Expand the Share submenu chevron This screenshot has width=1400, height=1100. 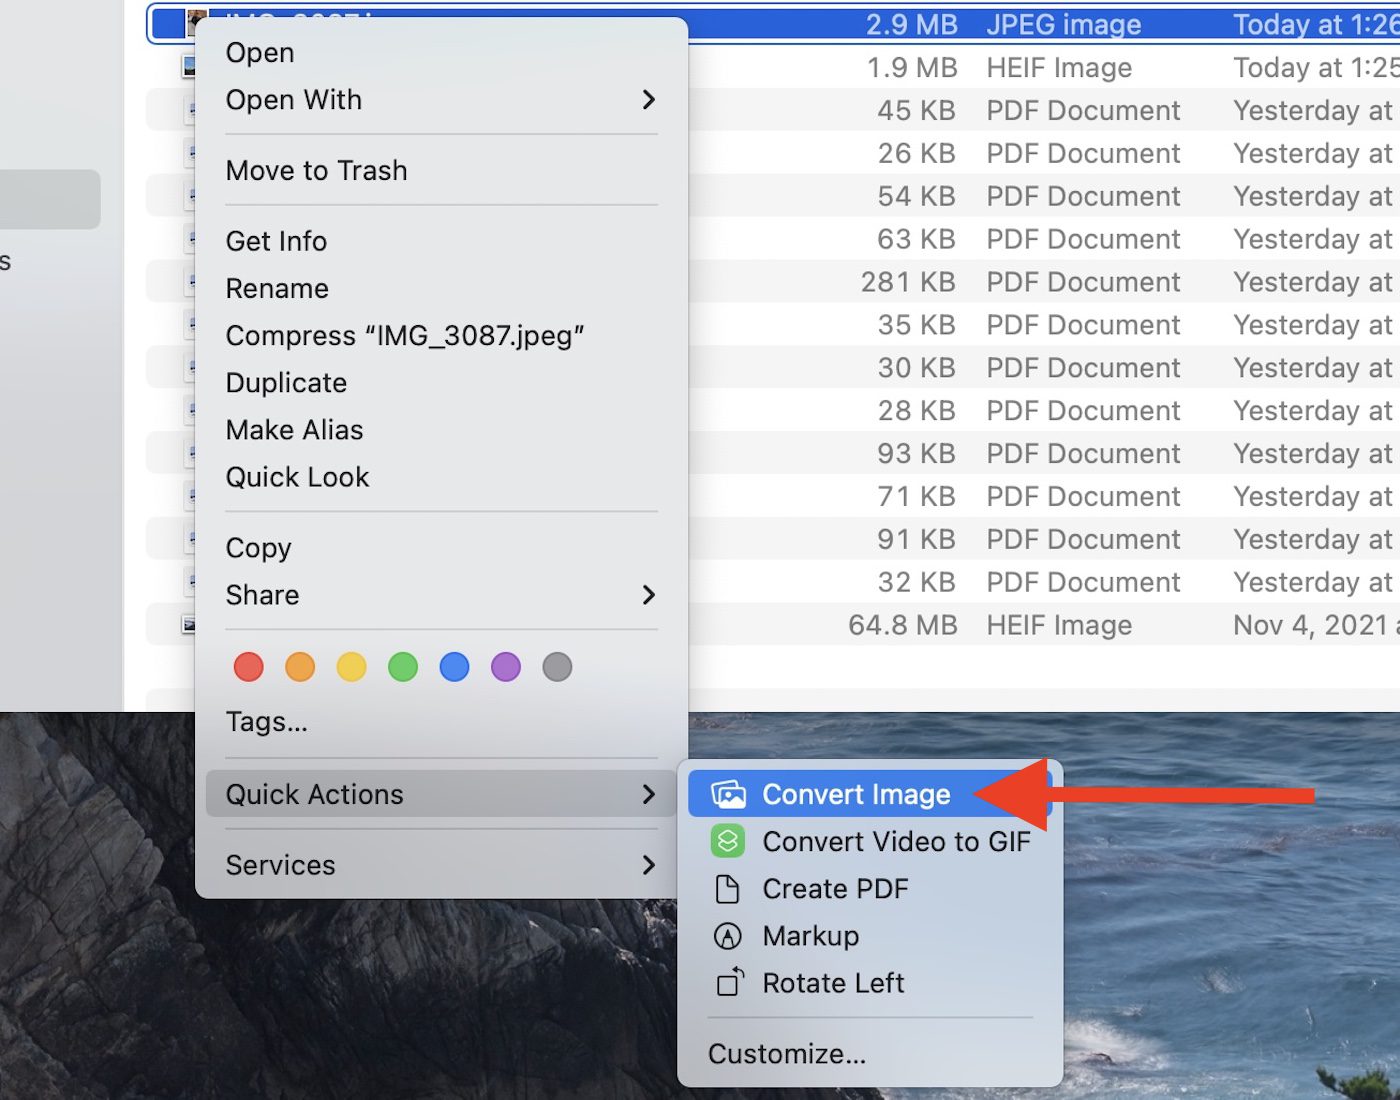click(x=648, y=595)
